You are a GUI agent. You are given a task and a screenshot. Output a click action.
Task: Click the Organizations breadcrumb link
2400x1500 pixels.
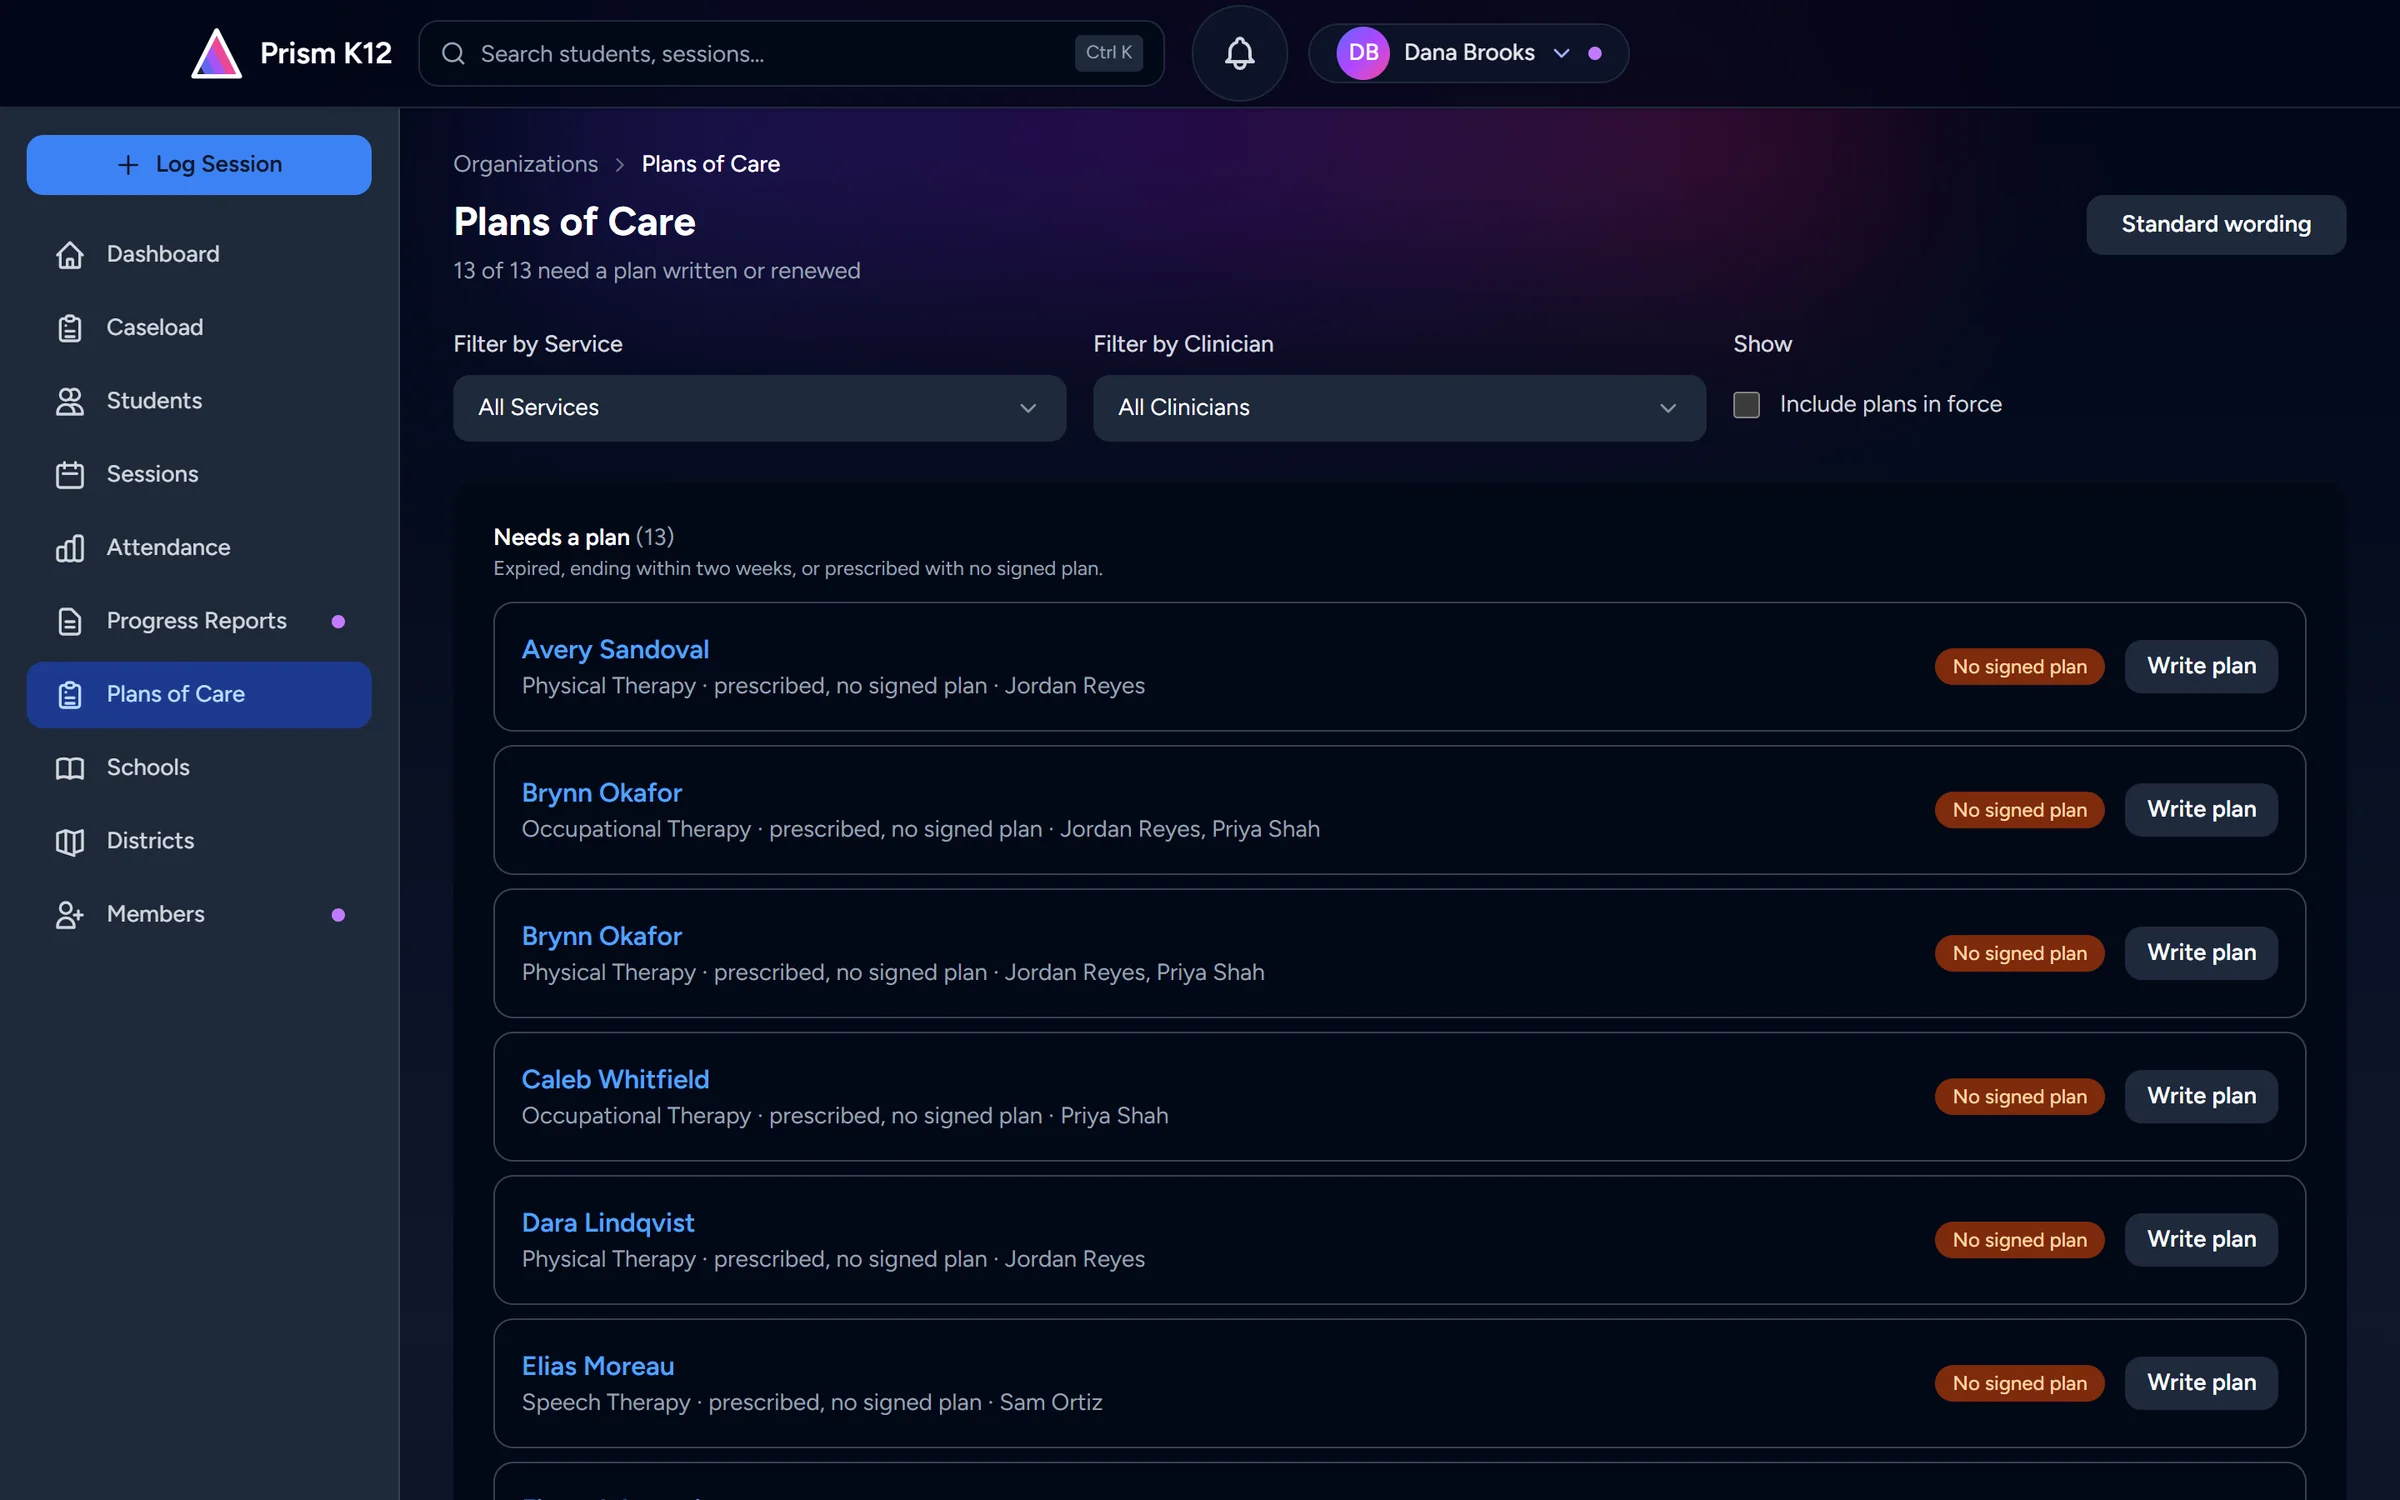point(525,164)
